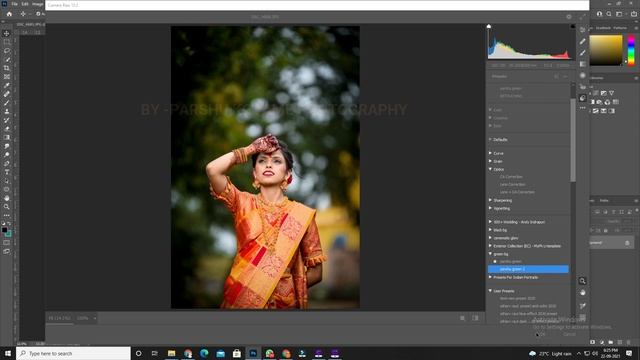This screenshot has width=640, height=360.
Task: Expand the black bg preset group
Action: pyautogui.click(x=490, y=230)
